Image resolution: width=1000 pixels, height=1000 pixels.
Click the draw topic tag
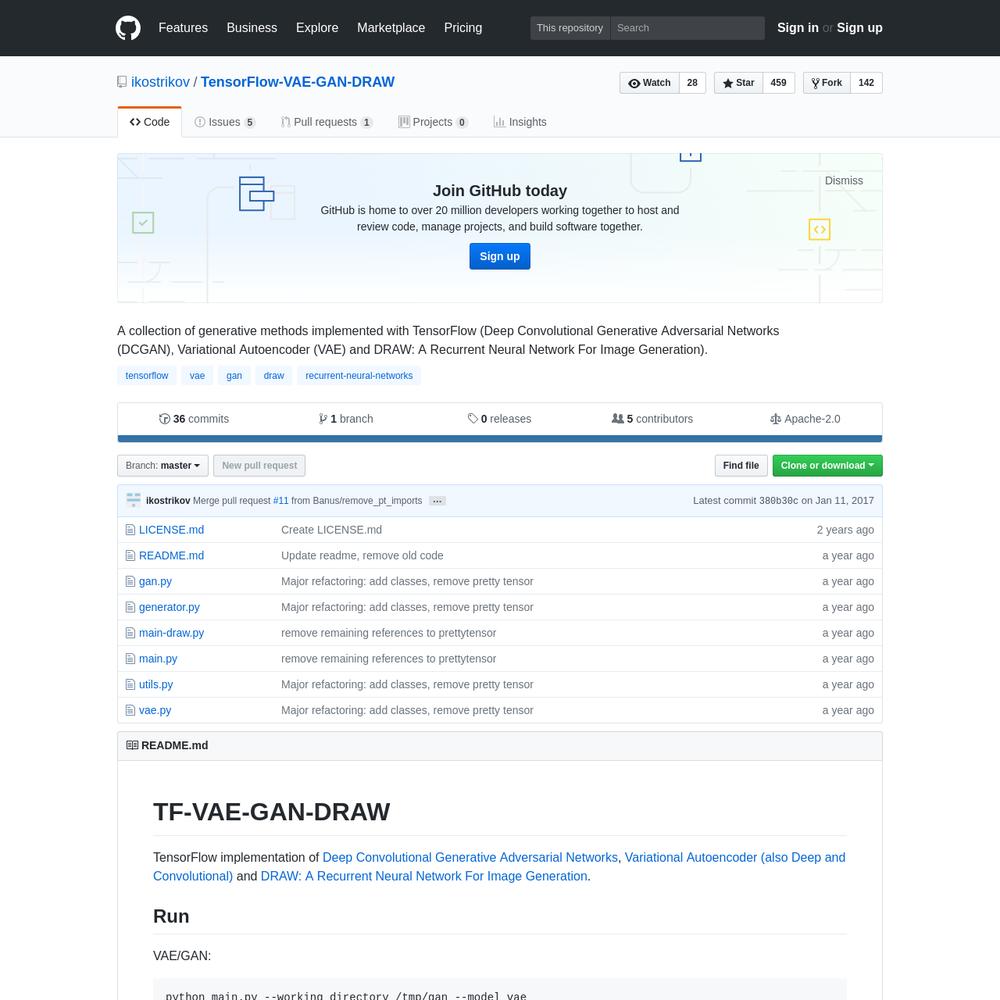[x=274, y=376]
